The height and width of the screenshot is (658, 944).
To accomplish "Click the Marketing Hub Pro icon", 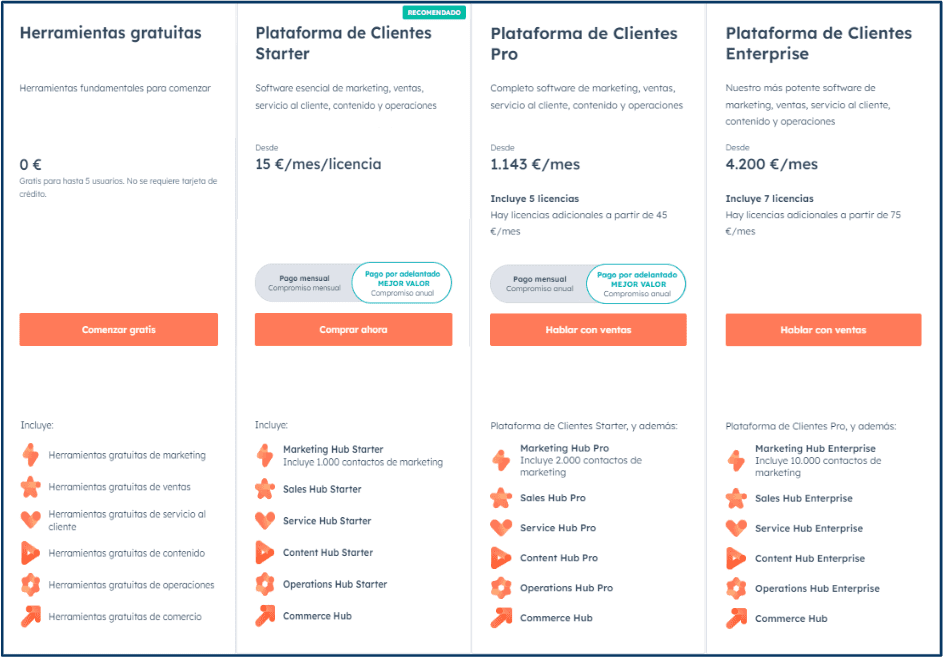I will pyautogui.click(x=501, y=461).
